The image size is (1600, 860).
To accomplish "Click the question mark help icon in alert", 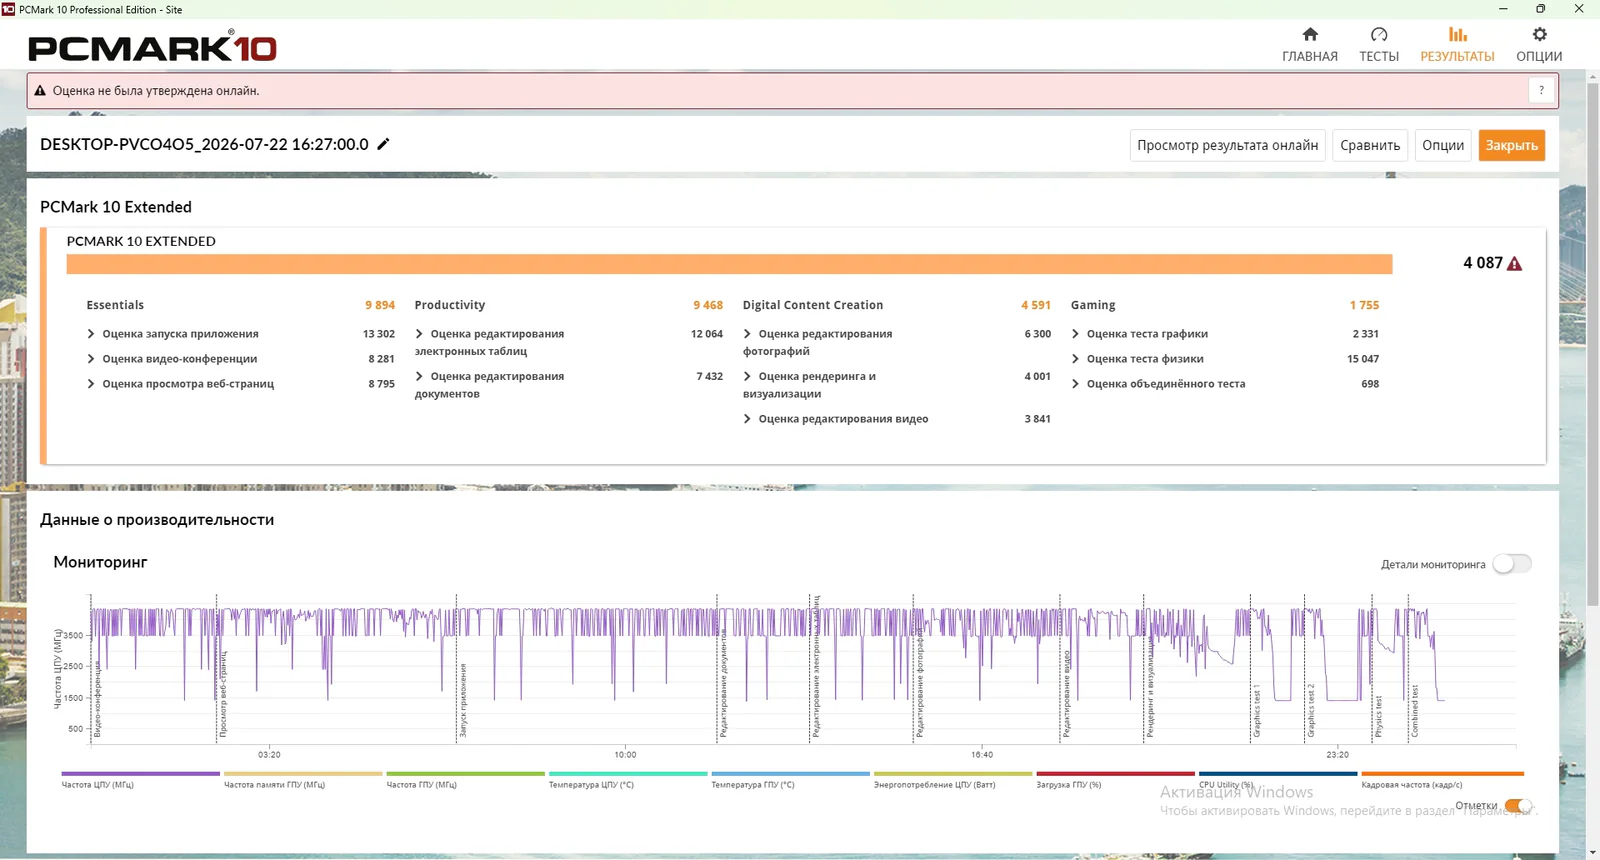I will [x=1541, y=90].
